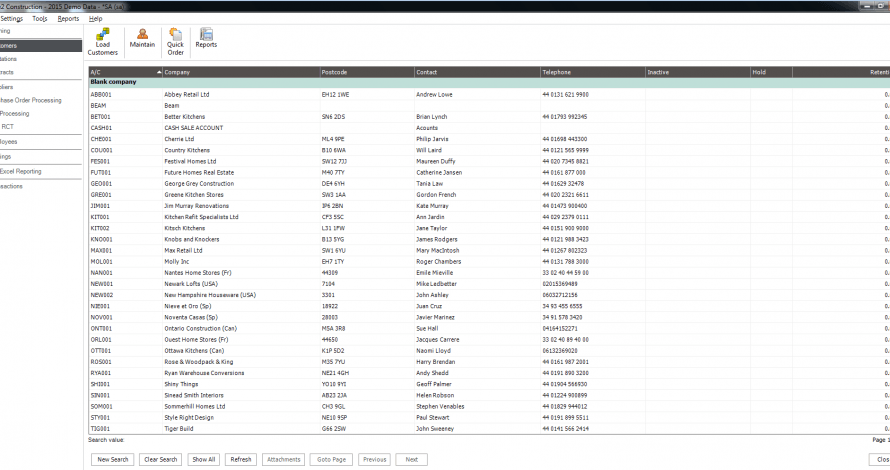The width and height of the screenshot is (890, 470).
Task: Select the Blank company group row
Action: [489, 82]
